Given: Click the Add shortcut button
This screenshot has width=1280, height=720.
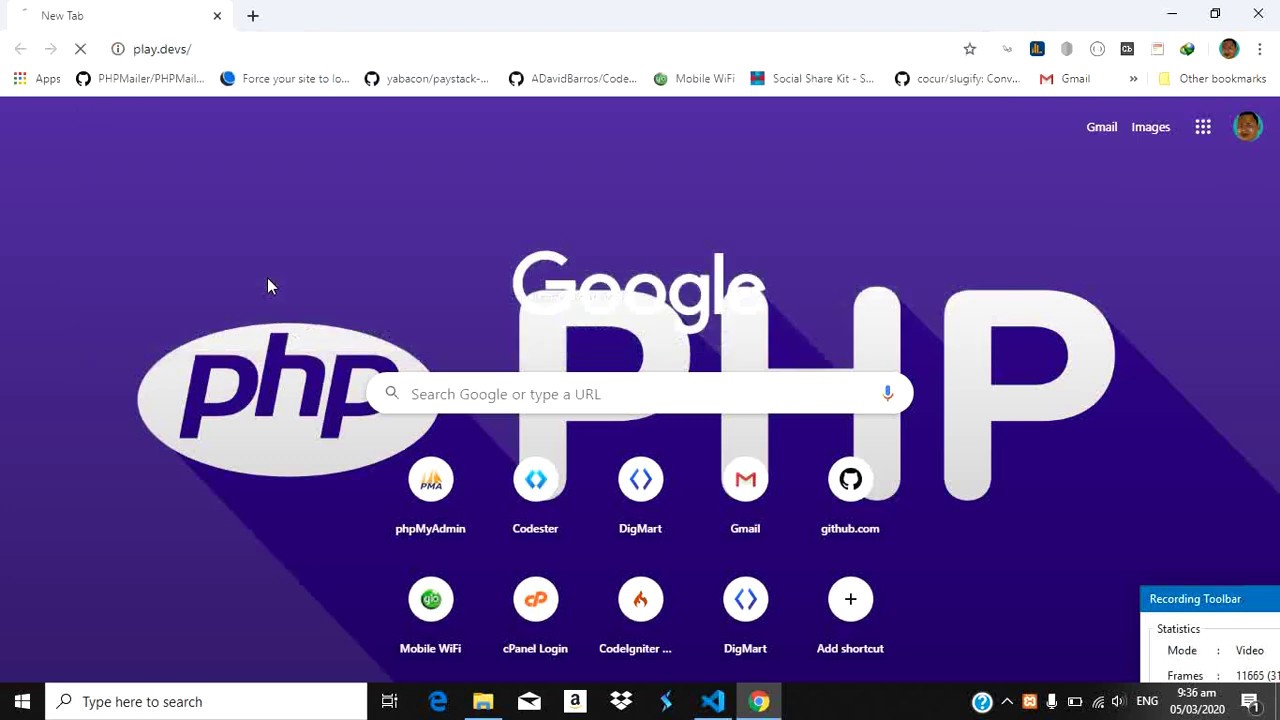Looking at the screenshot, I should coord(850,617).
